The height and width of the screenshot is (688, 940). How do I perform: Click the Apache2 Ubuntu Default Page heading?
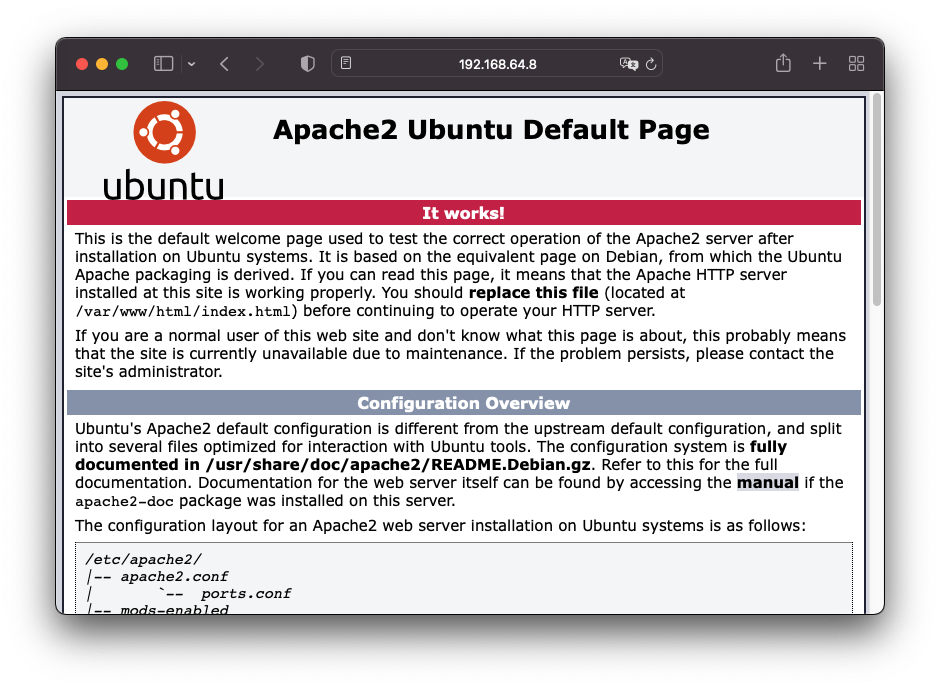point(491,129)
